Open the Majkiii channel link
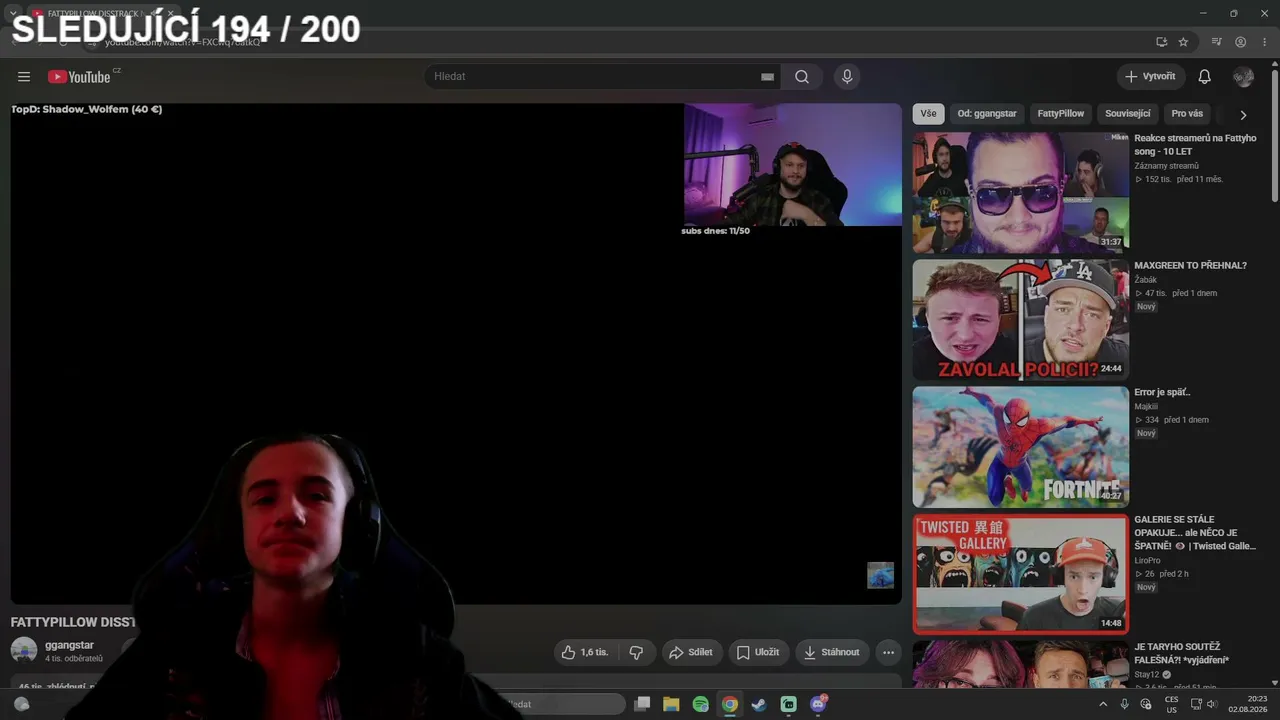 [x=1145, y=407]
